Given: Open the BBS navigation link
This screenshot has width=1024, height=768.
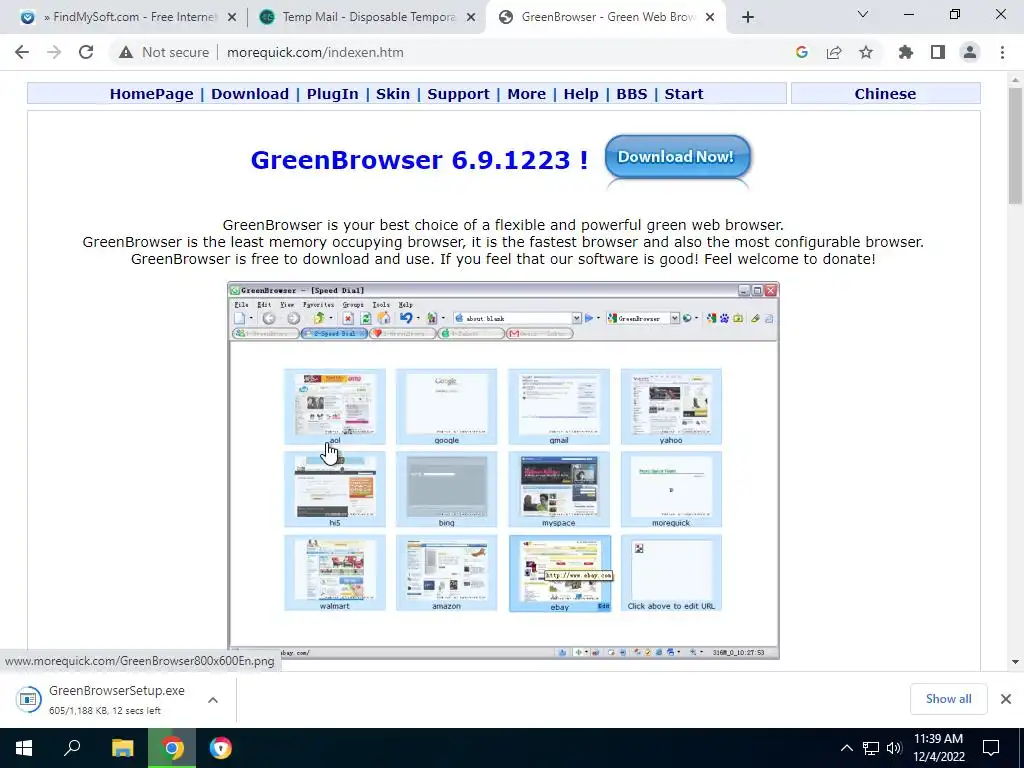Looking at the screenshot, I should click(x=632, y=94).
